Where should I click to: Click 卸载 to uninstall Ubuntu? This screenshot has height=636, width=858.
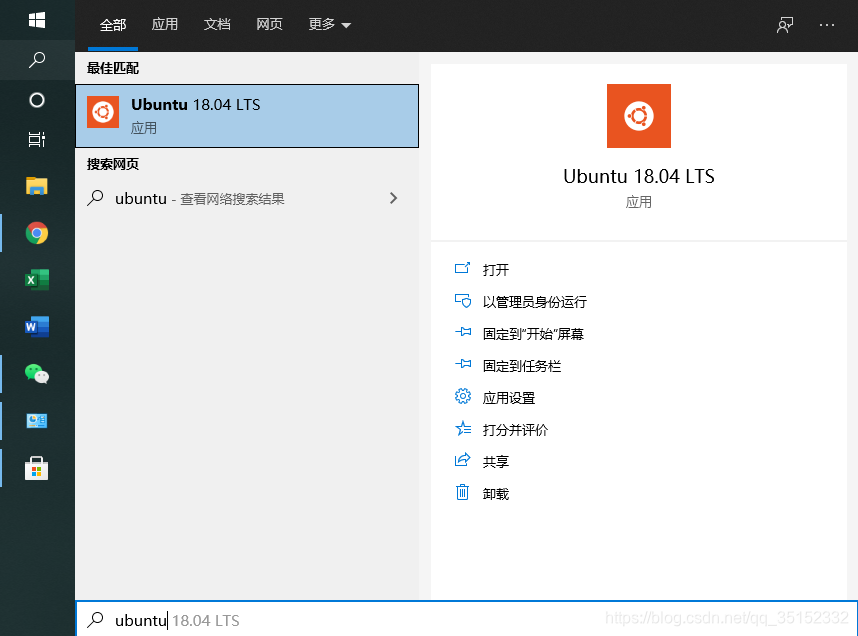click(x=496, y=494)
